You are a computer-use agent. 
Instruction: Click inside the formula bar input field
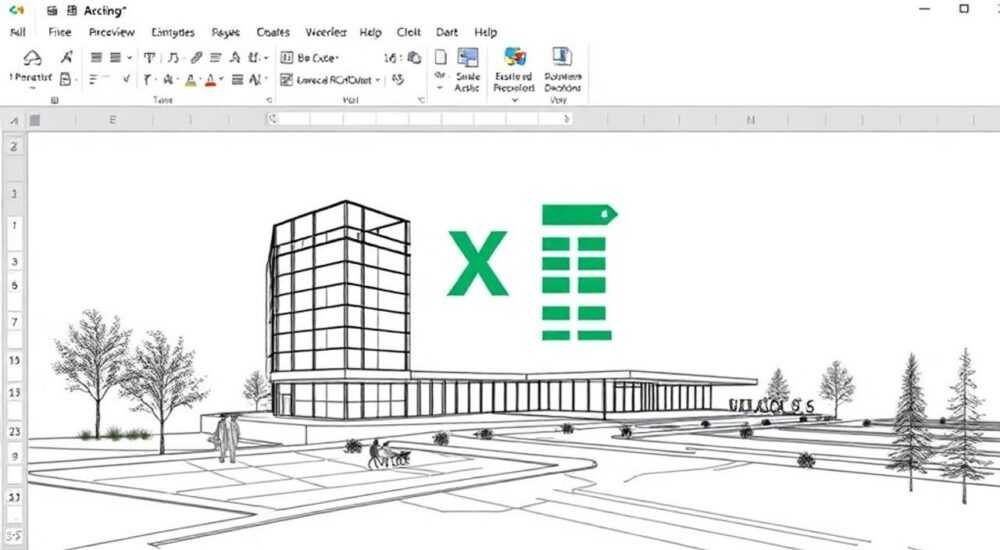420,119
